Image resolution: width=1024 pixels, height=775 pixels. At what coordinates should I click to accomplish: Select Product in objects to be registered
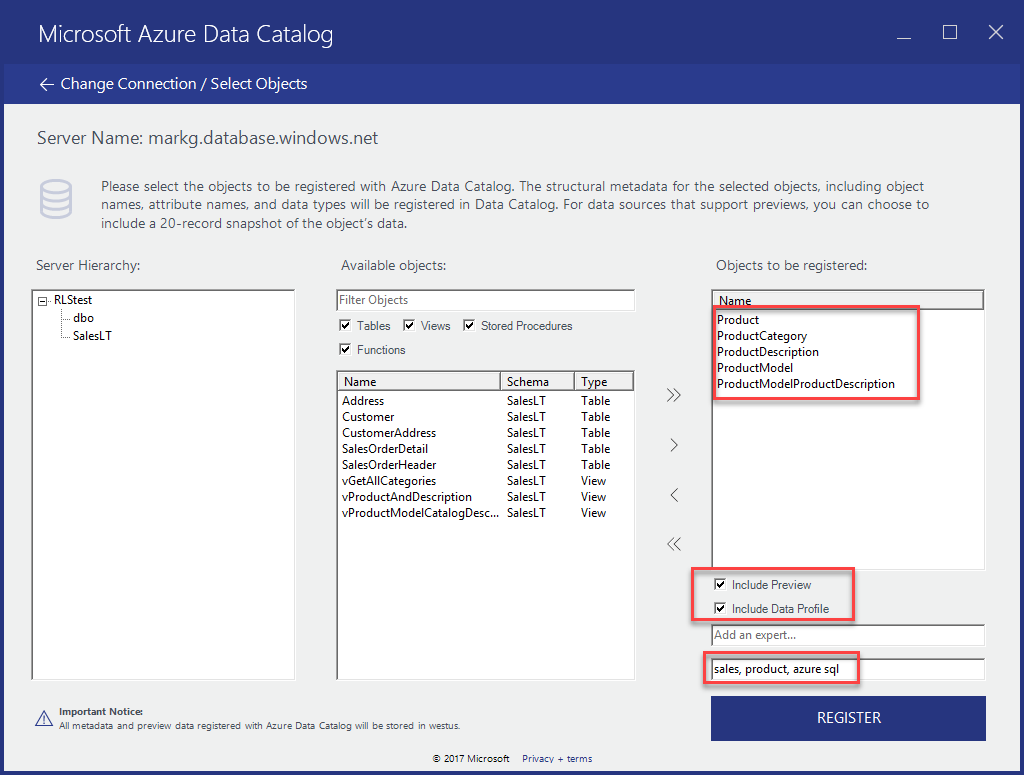738,320
